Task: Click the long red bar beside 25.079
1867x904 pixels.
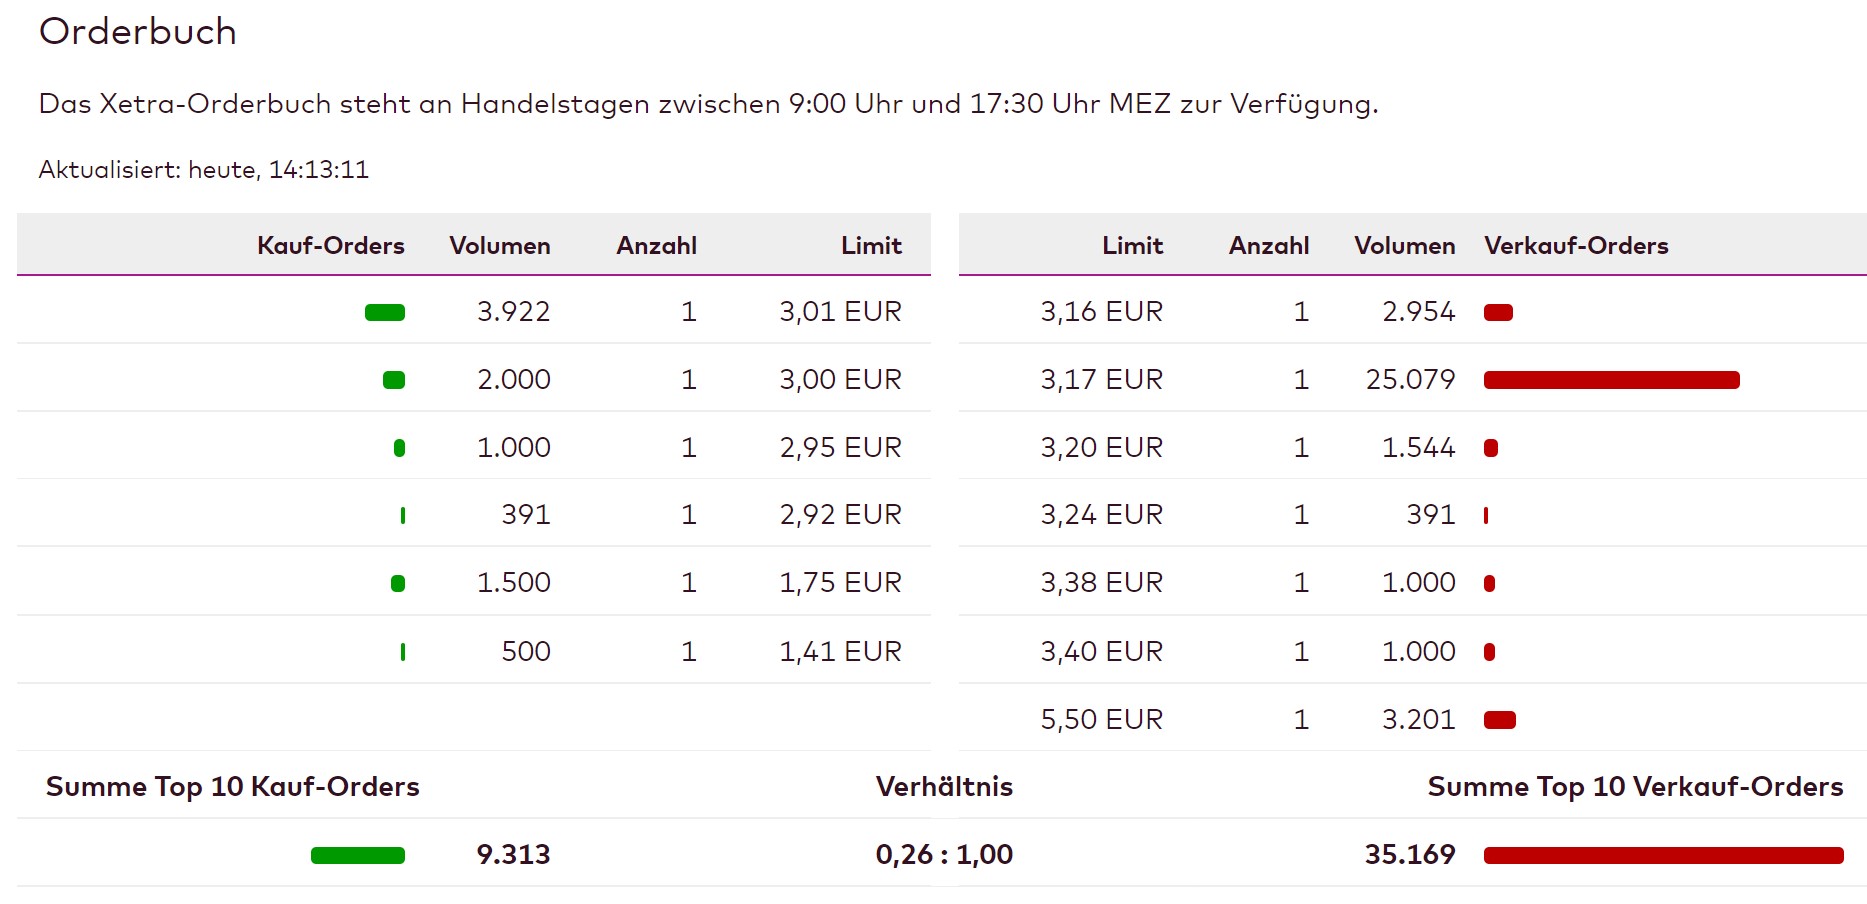Action: [x=1611, y=380]
